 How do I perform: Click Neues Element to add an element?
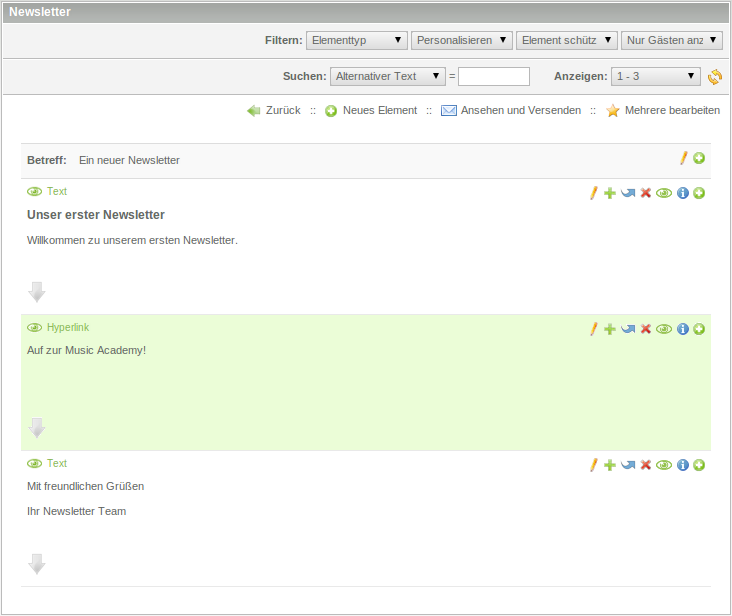tap(379, 110)
